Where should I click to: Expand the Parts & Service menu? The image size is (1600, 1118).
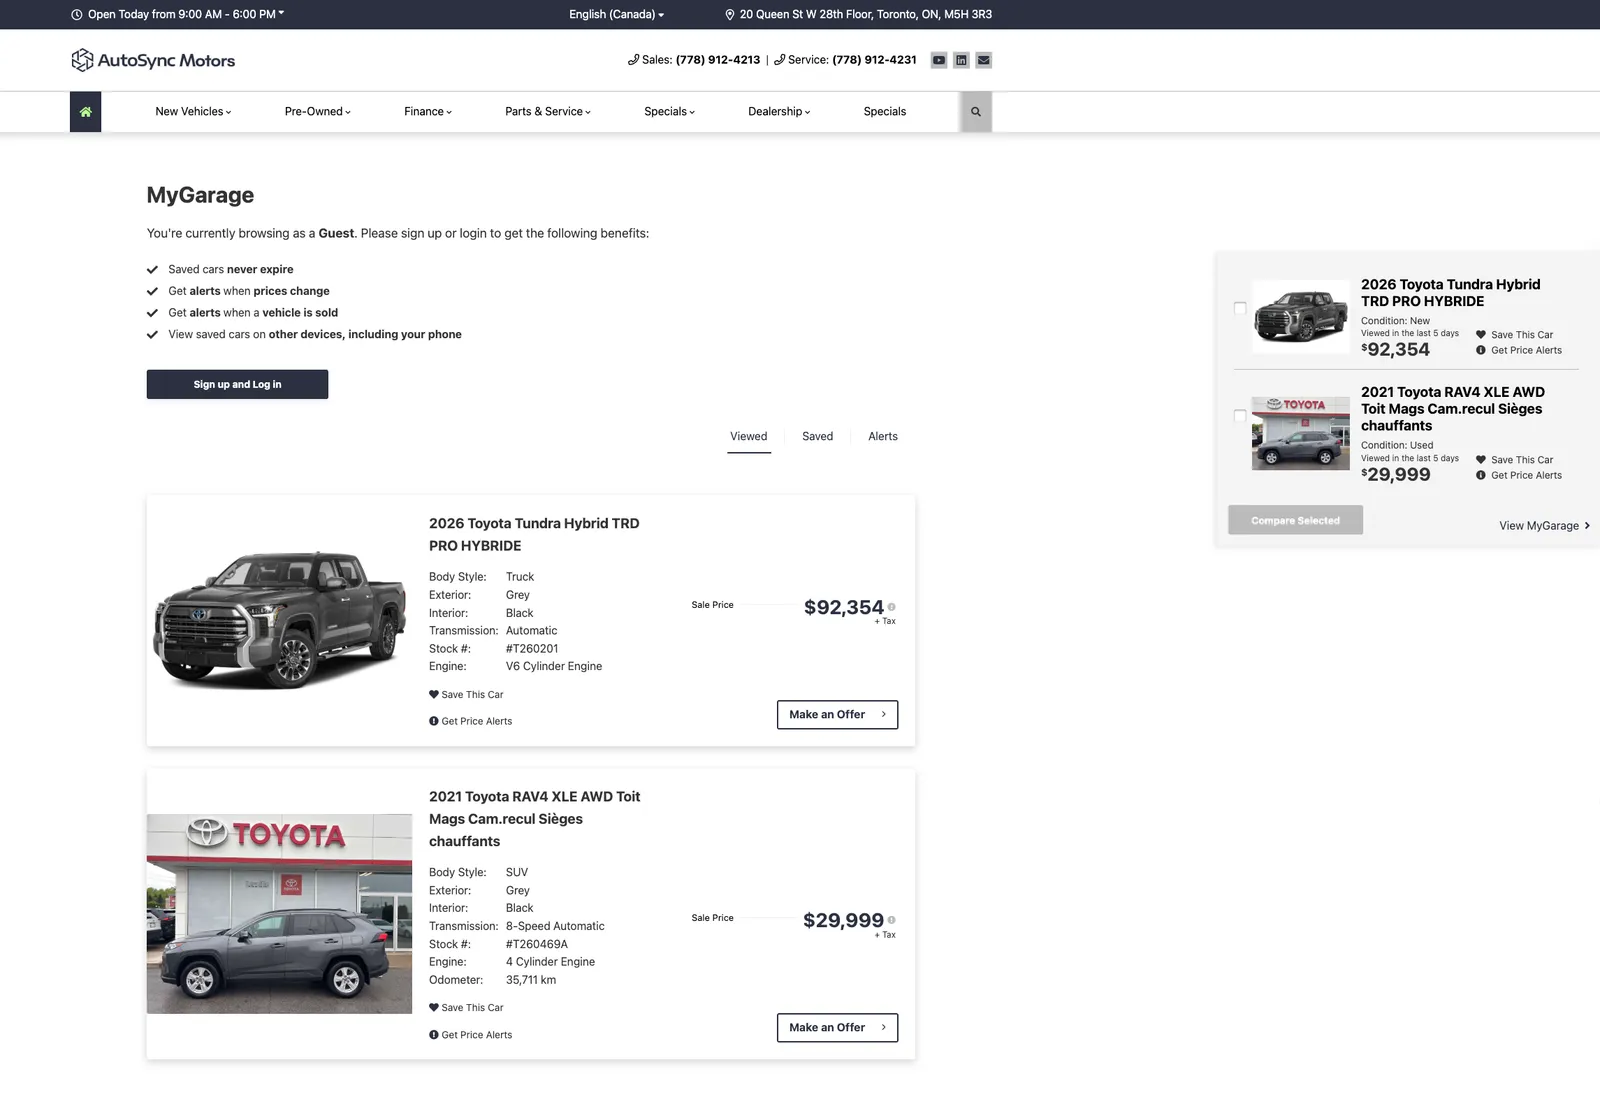point(548,112)
